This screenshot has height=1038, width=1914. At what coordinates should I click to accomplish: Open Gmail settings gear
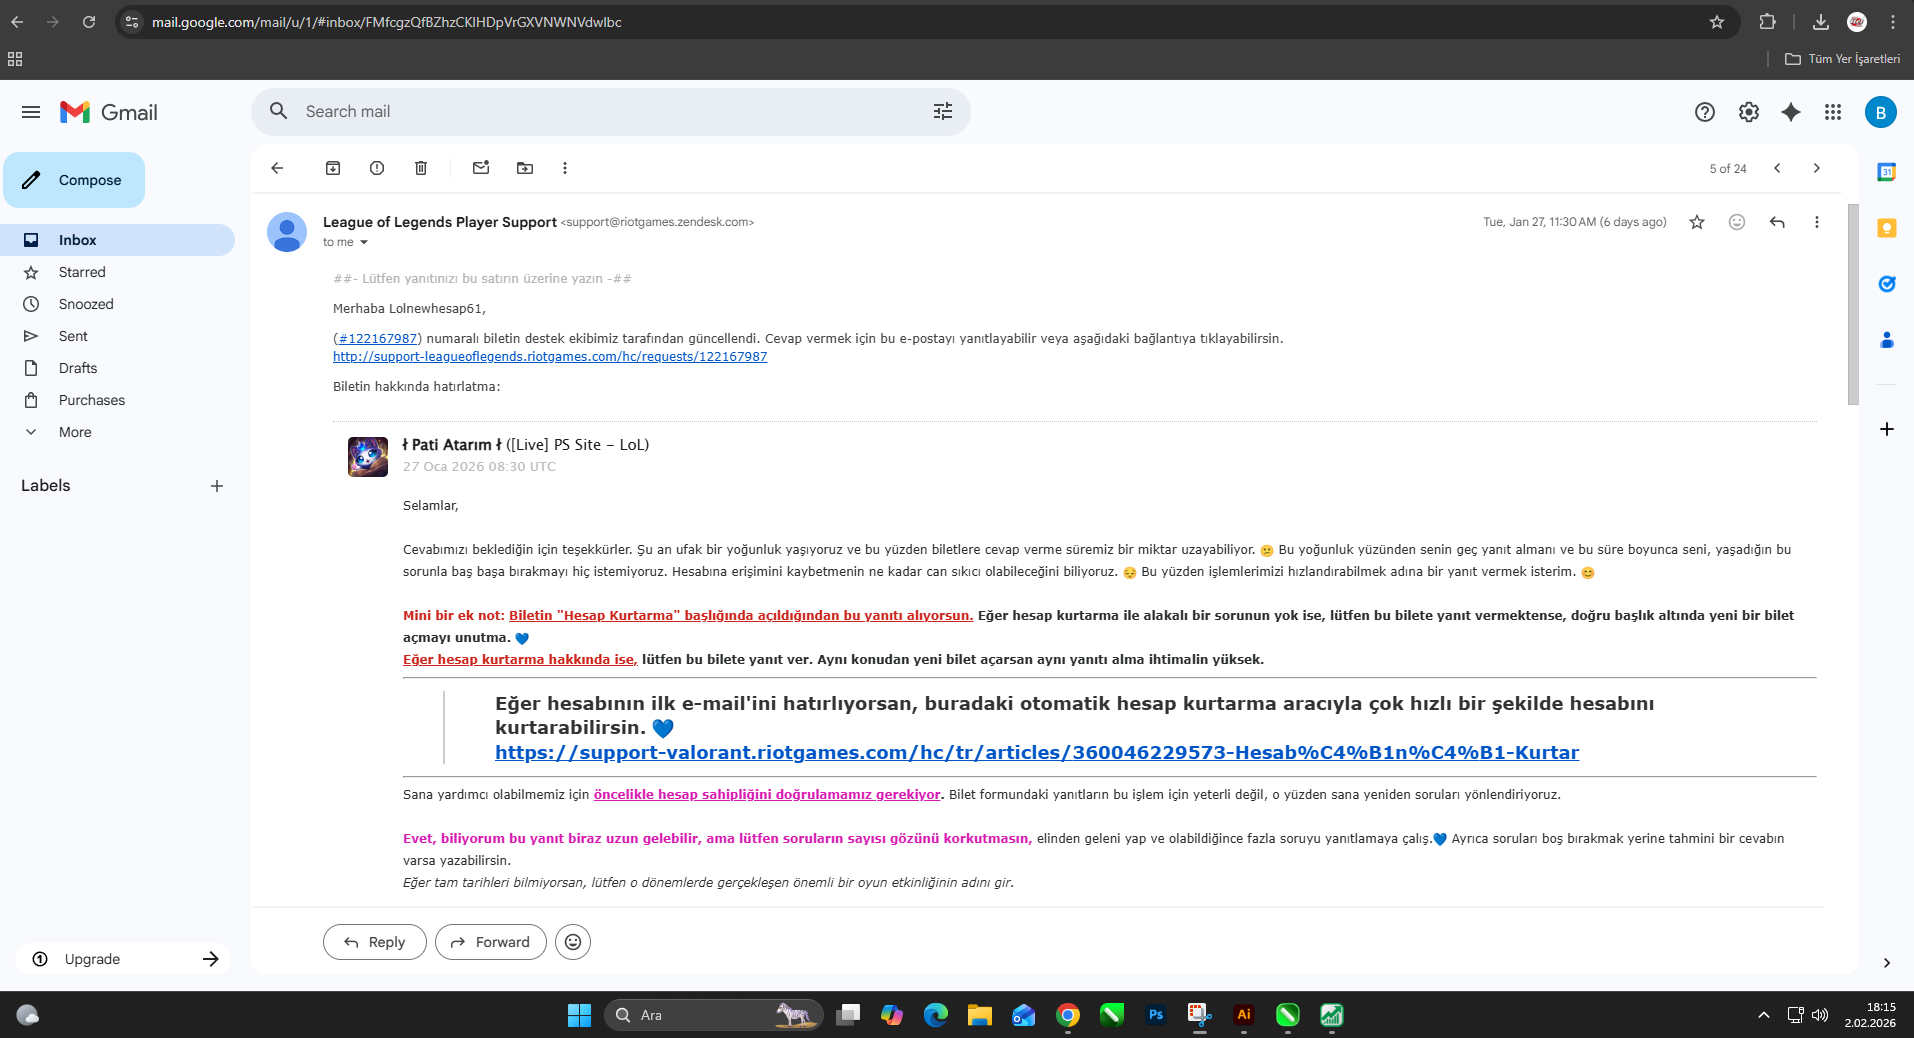(1749, 112)
